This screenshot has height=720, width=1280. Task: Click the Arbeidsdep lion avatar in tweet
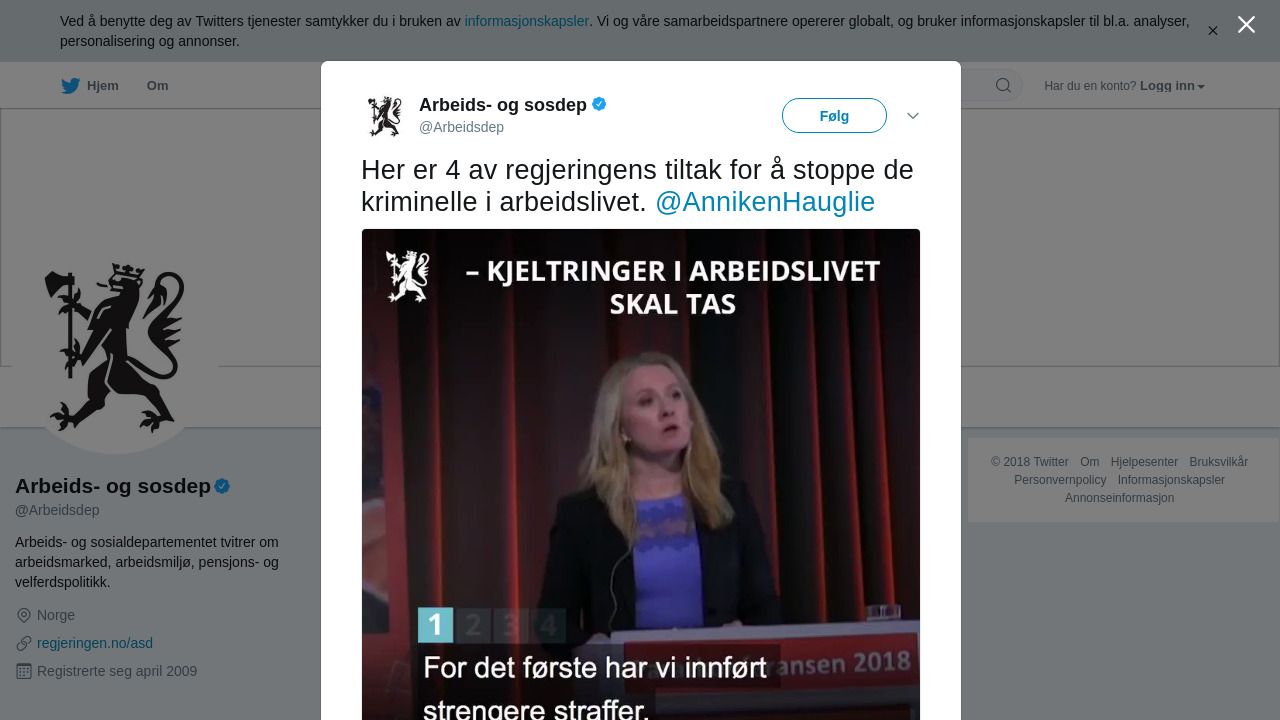click(x=385, y=116)
